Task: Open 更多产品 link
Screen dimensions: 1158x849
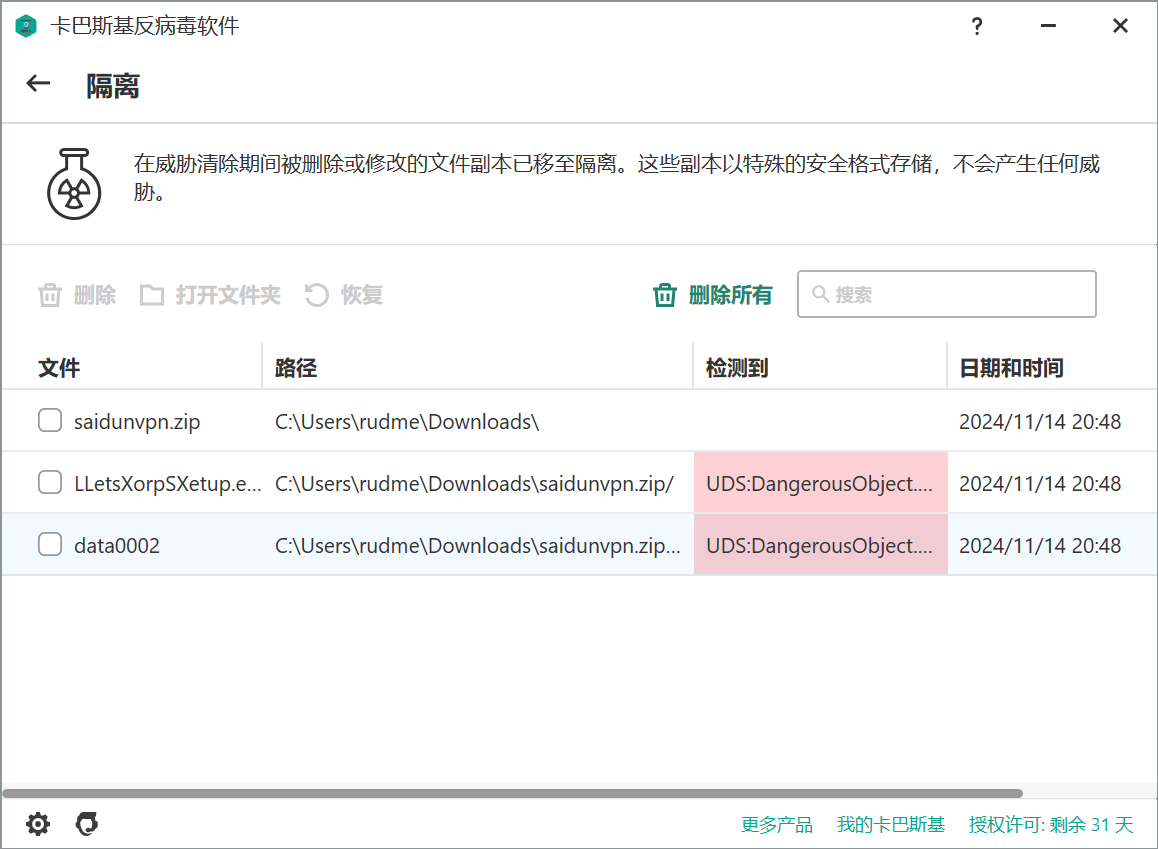Action: point(775,824)
